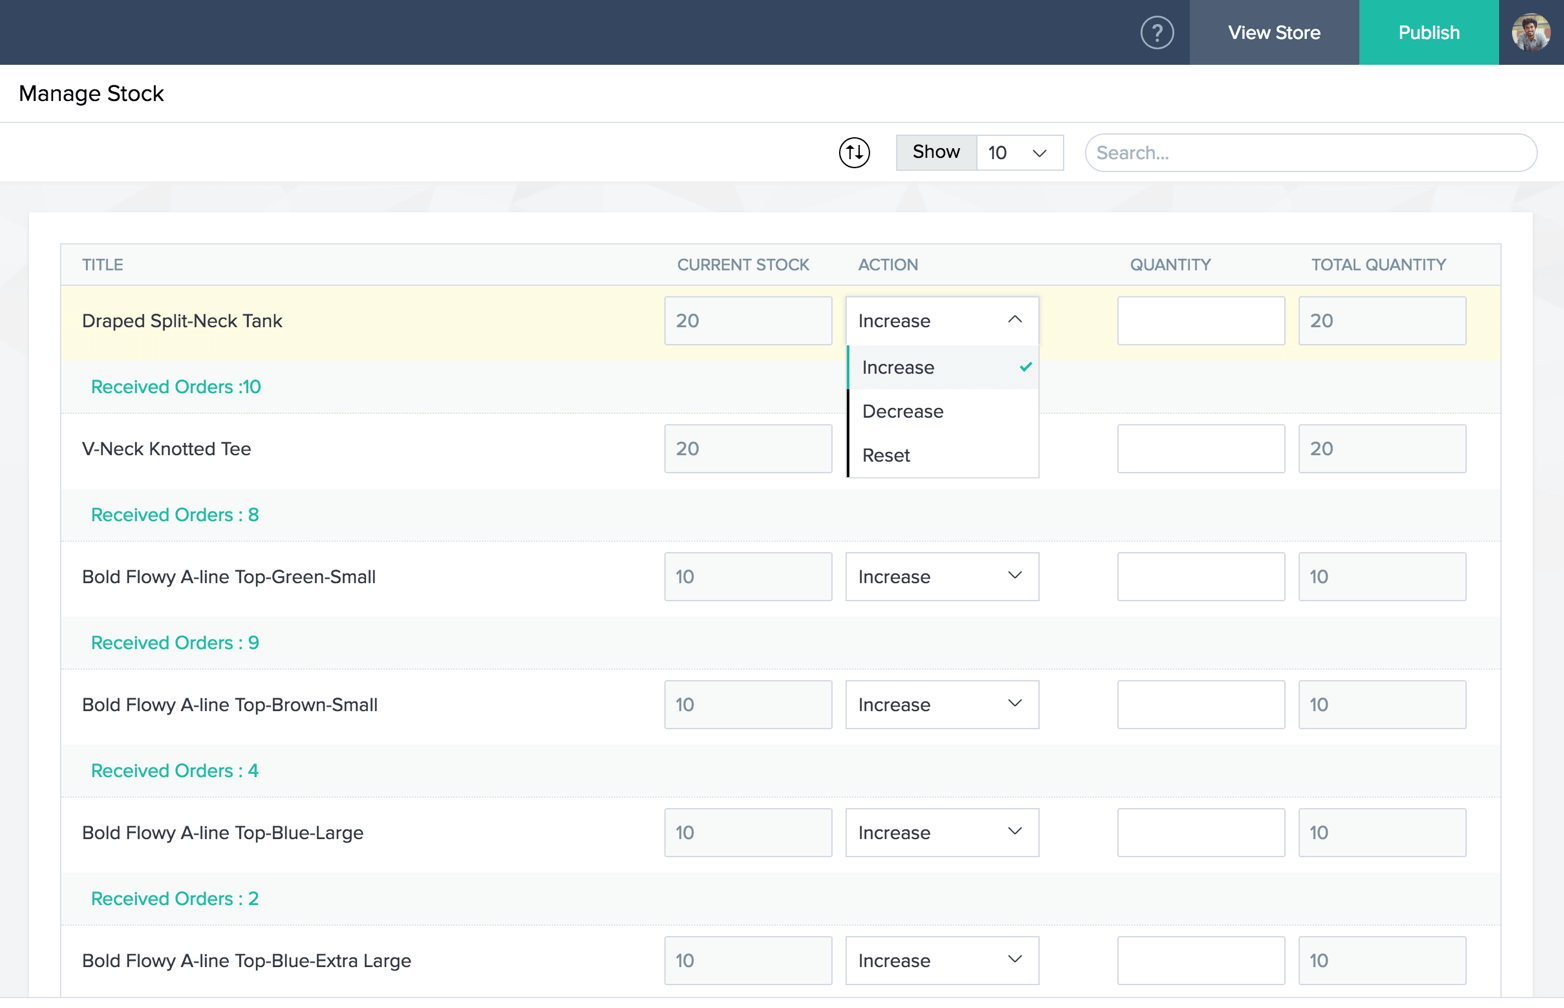Click the help question mark icon
This screenshot has height=1008, width=1564.
coord(1157,33)
